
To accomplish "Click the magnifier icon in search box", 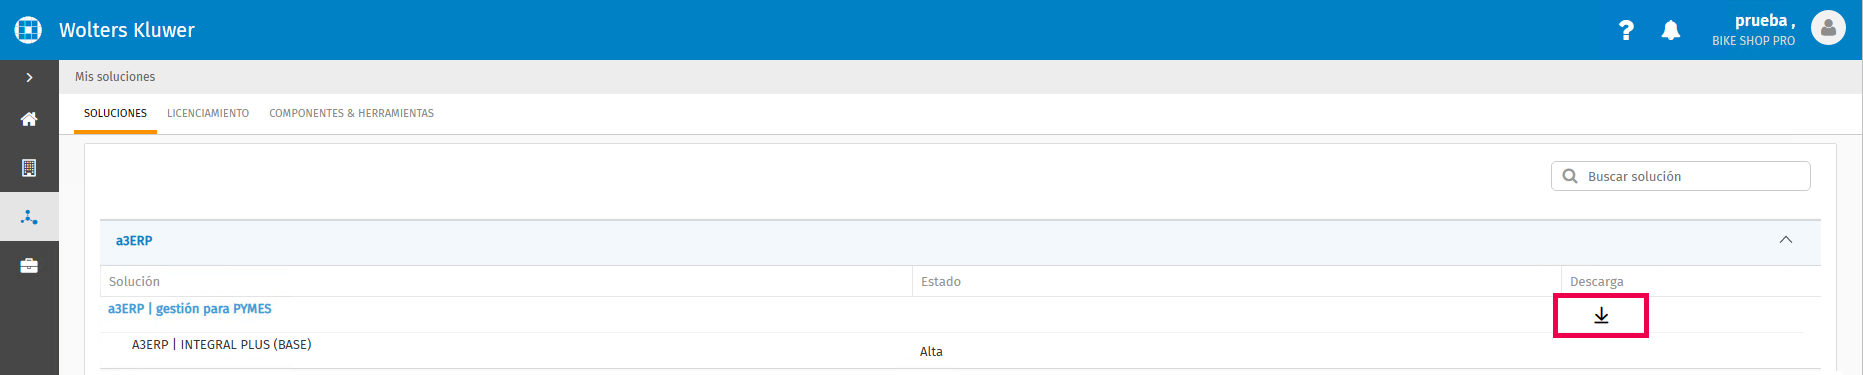I will click(x=1570, y=176).
